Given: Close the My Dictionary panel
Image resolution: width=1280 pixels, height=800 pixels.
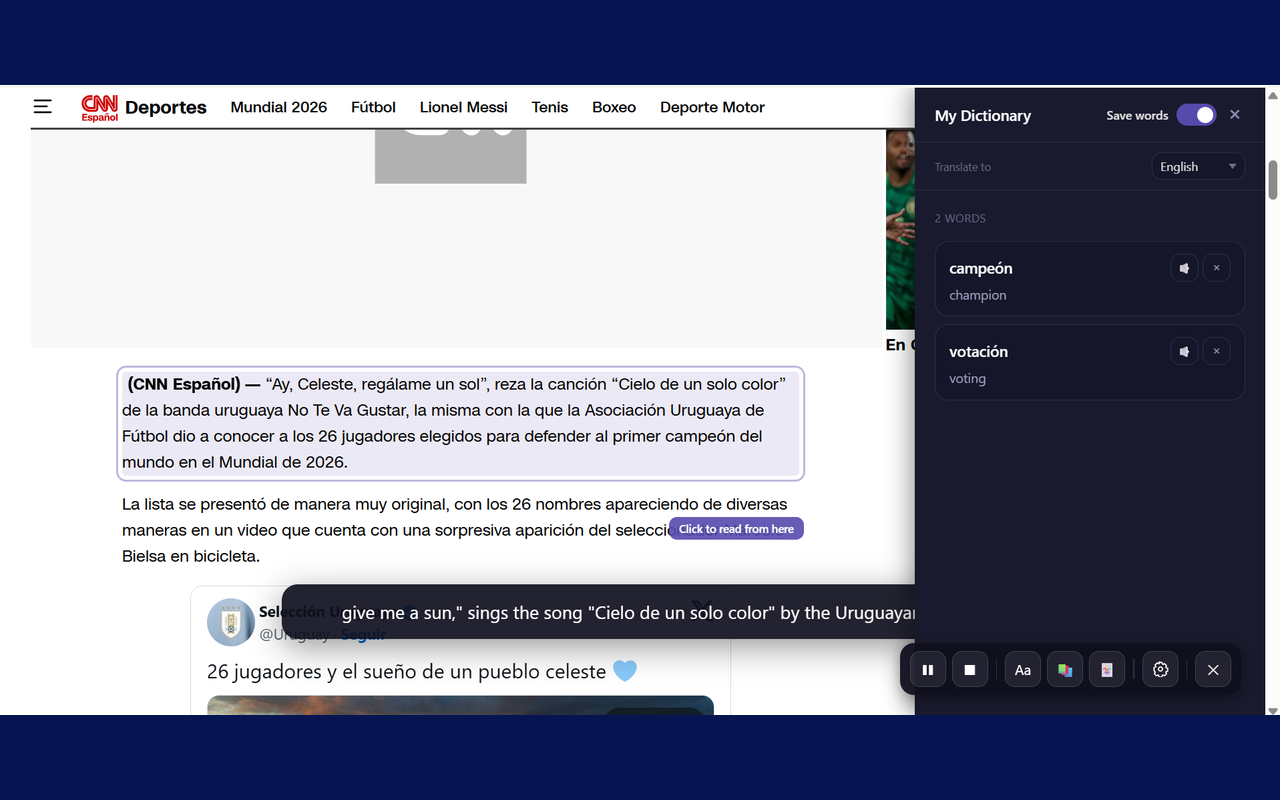Looking at the screenshot, I should coord(1235,115).
